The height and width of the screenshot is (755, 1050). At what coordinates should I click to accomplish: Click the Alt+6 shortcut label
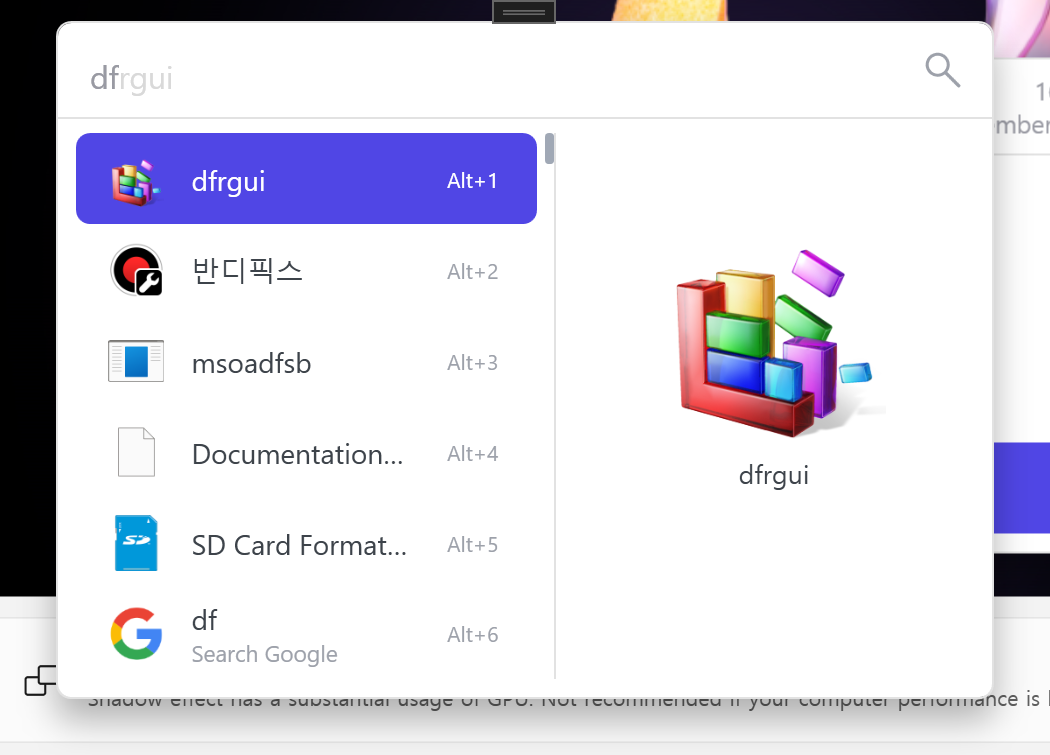(472, 635)
